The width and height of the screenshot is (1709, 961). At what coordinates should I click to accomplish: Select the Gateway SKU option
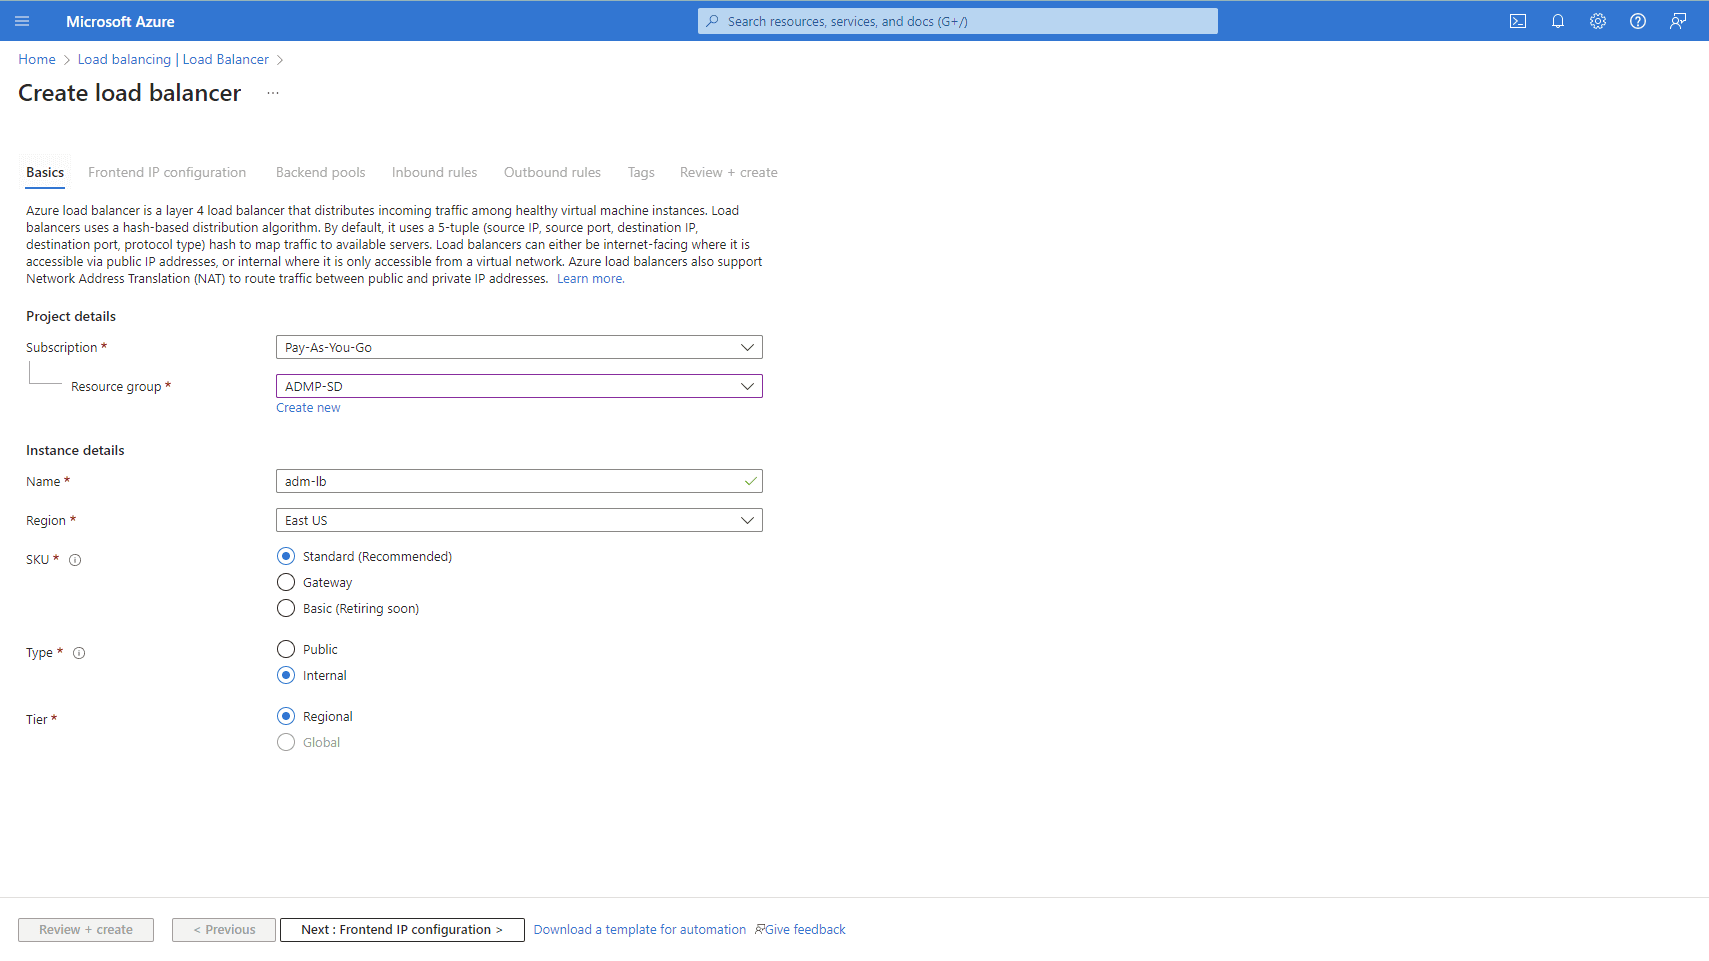click(286, 582)
